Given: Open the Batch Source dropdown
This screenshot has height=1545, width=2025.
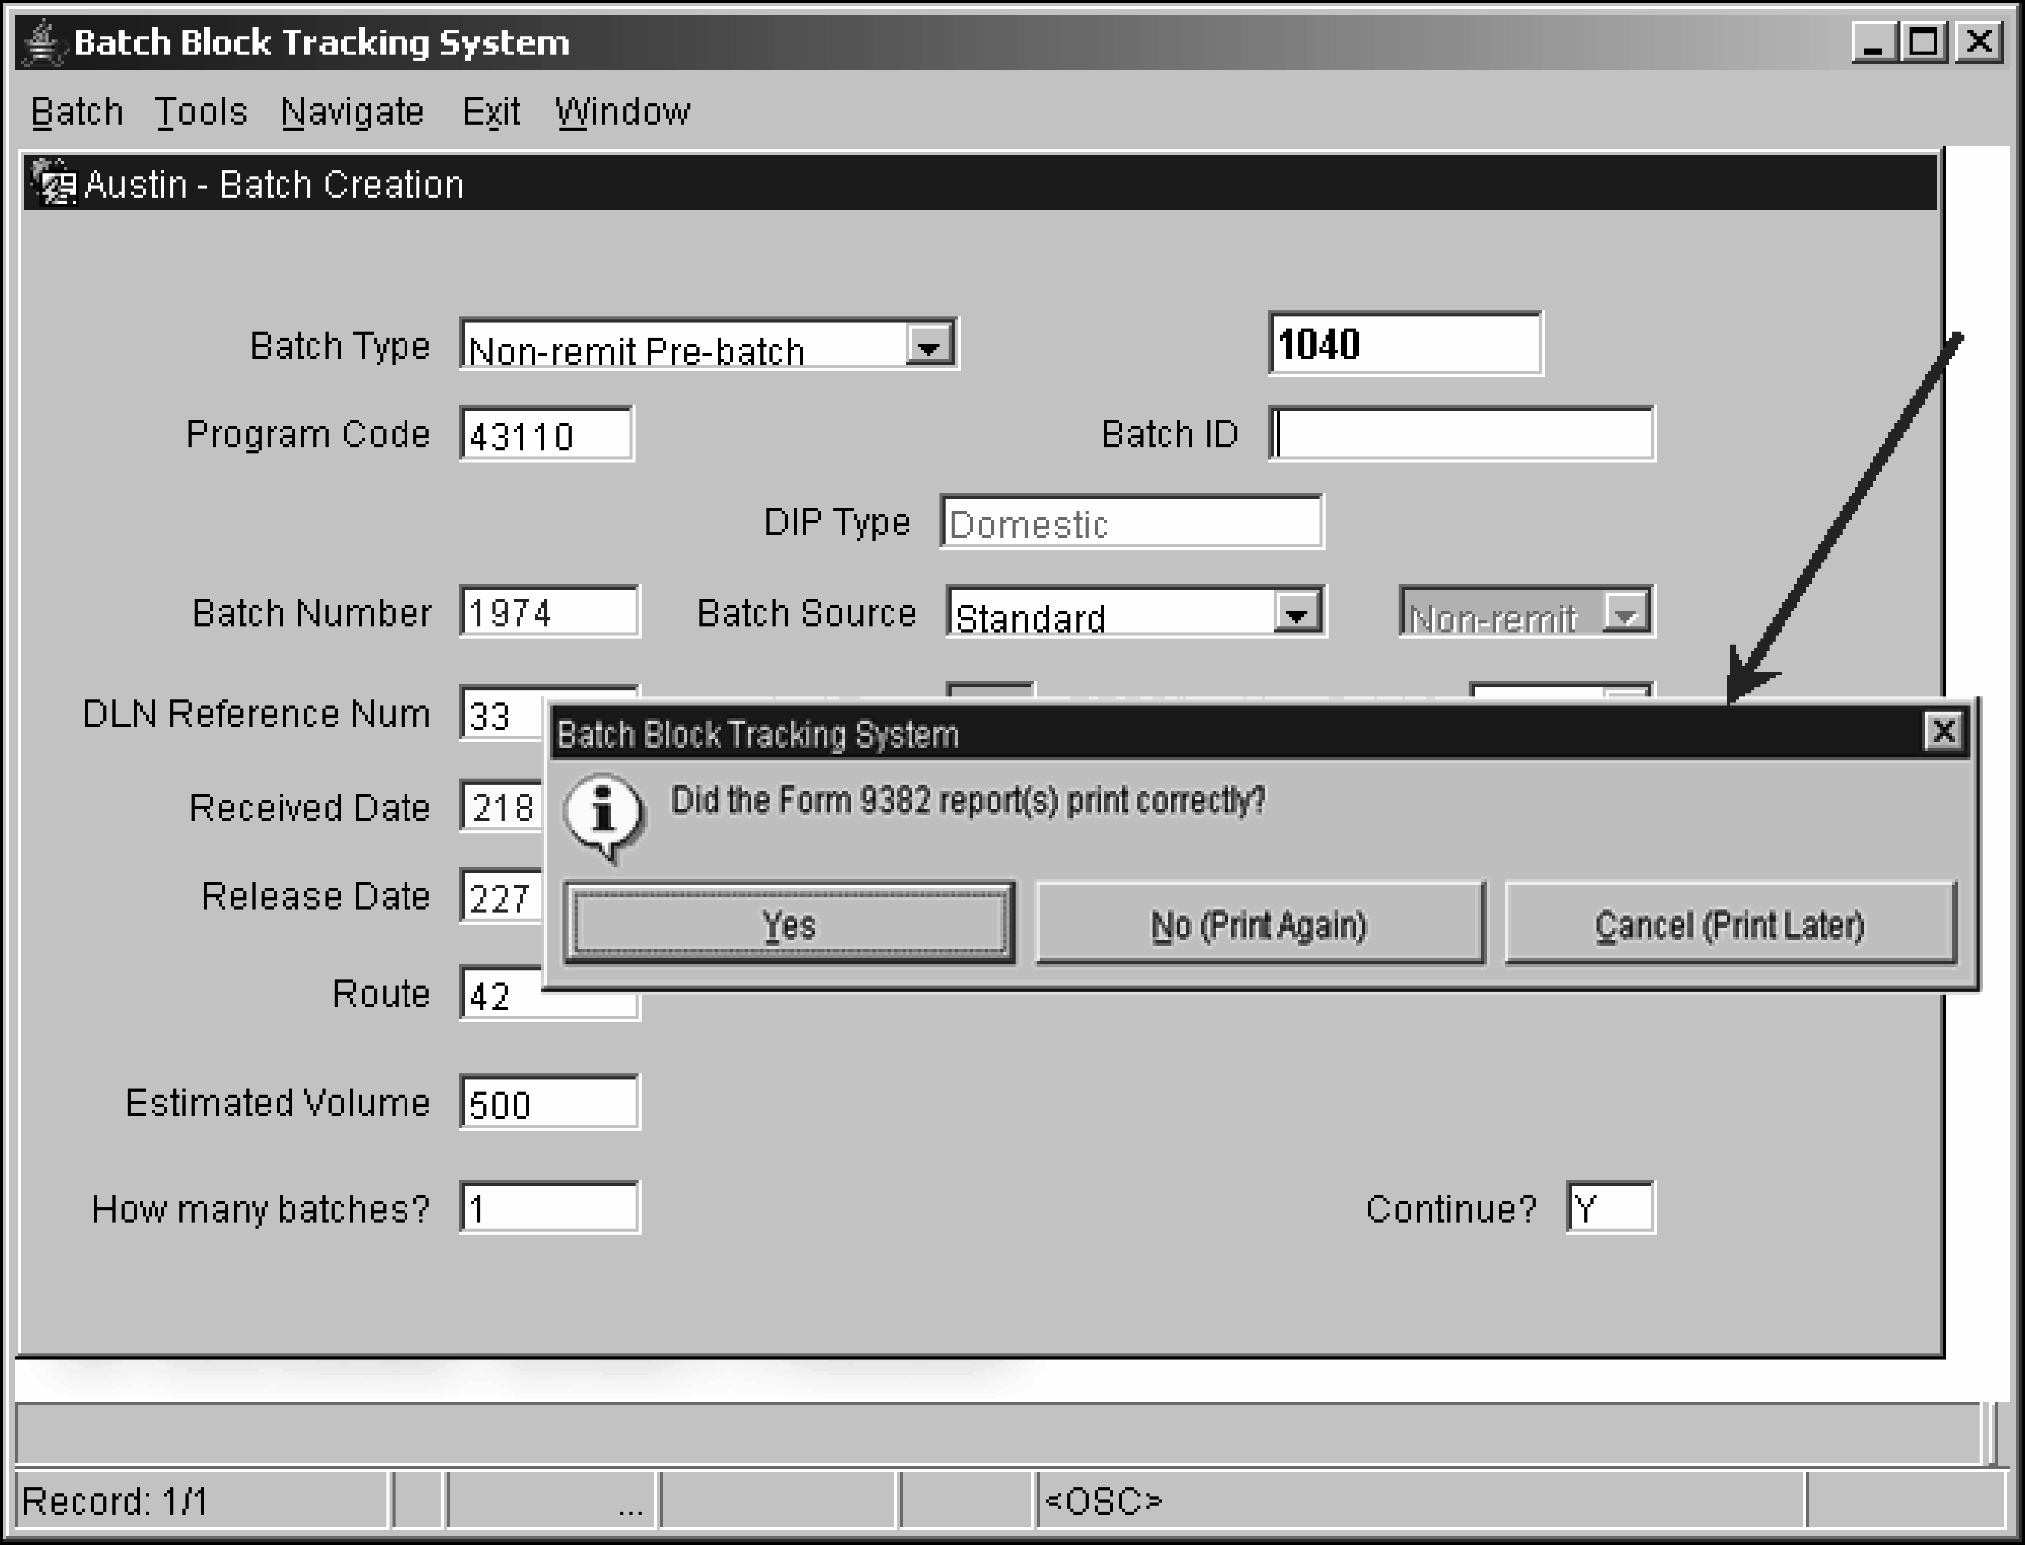Looking at the screenshot, I should coord(1296,613).
